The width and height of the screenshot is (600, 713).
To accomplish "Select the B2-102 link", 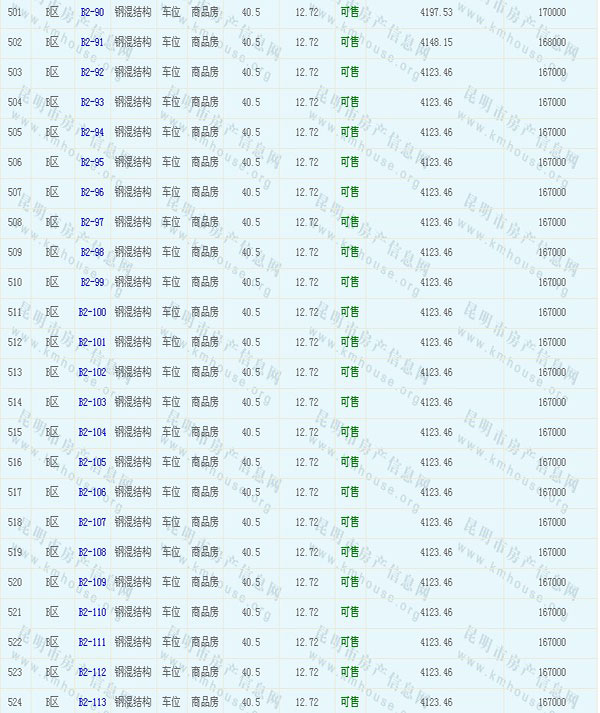I will click(x=92, y=372).
